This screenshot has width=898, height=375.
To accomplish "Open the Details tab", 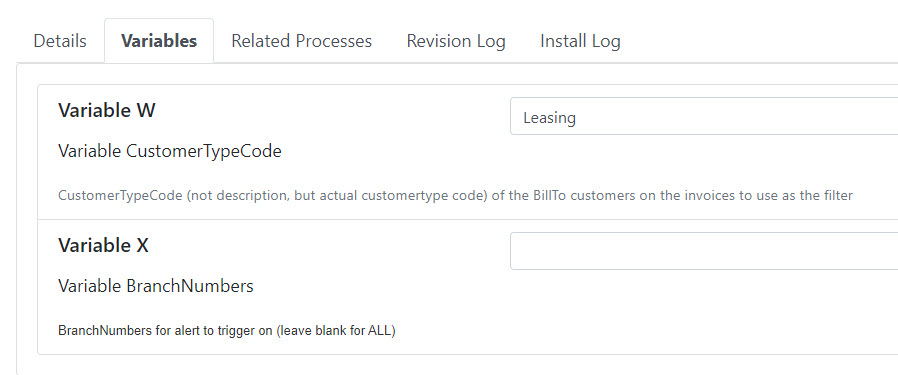I will [60, 41].
